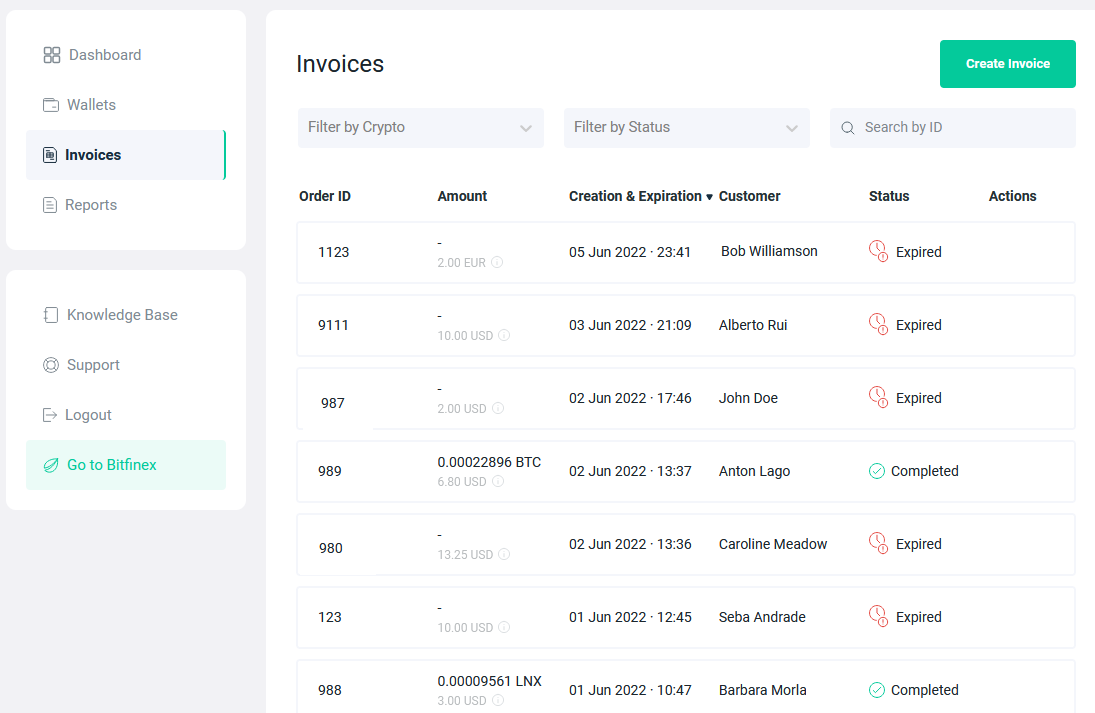This screenshot has height=713, width=1095.
Task: Open the Filter by Status dropdown
Action: click(686, 128)
